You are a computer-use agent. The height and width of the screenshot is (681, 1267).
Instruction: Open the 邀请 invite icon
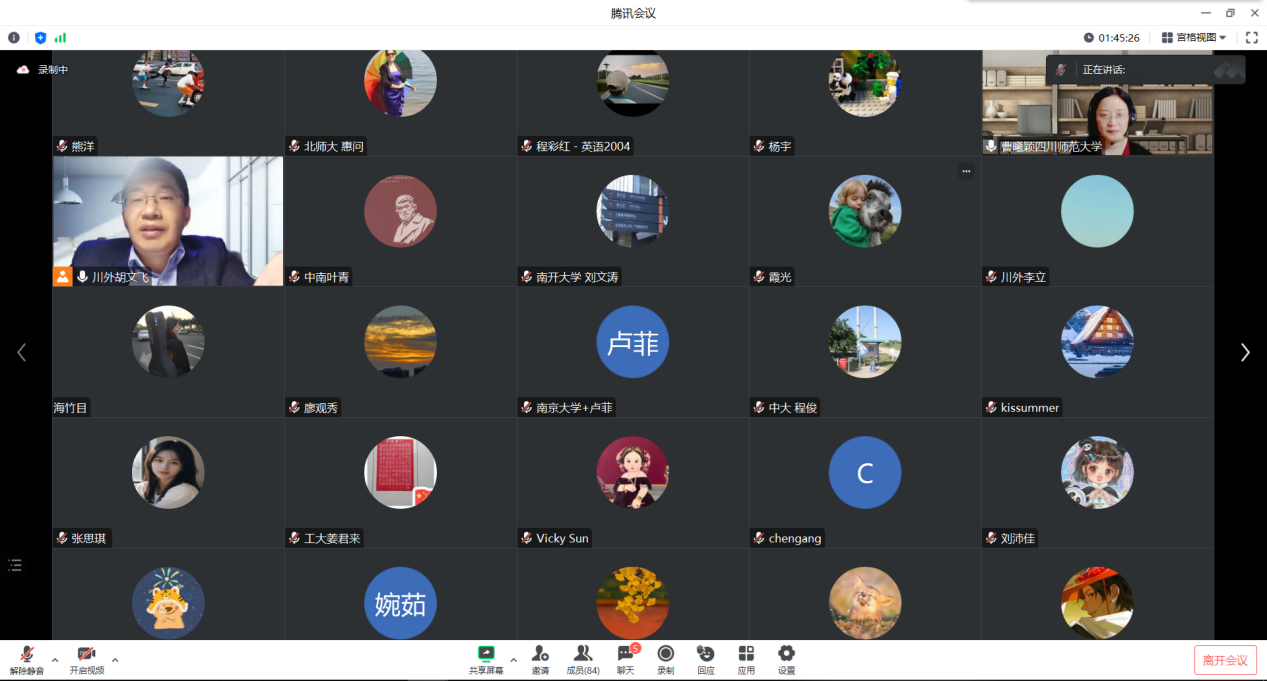[x=540, y=654]
